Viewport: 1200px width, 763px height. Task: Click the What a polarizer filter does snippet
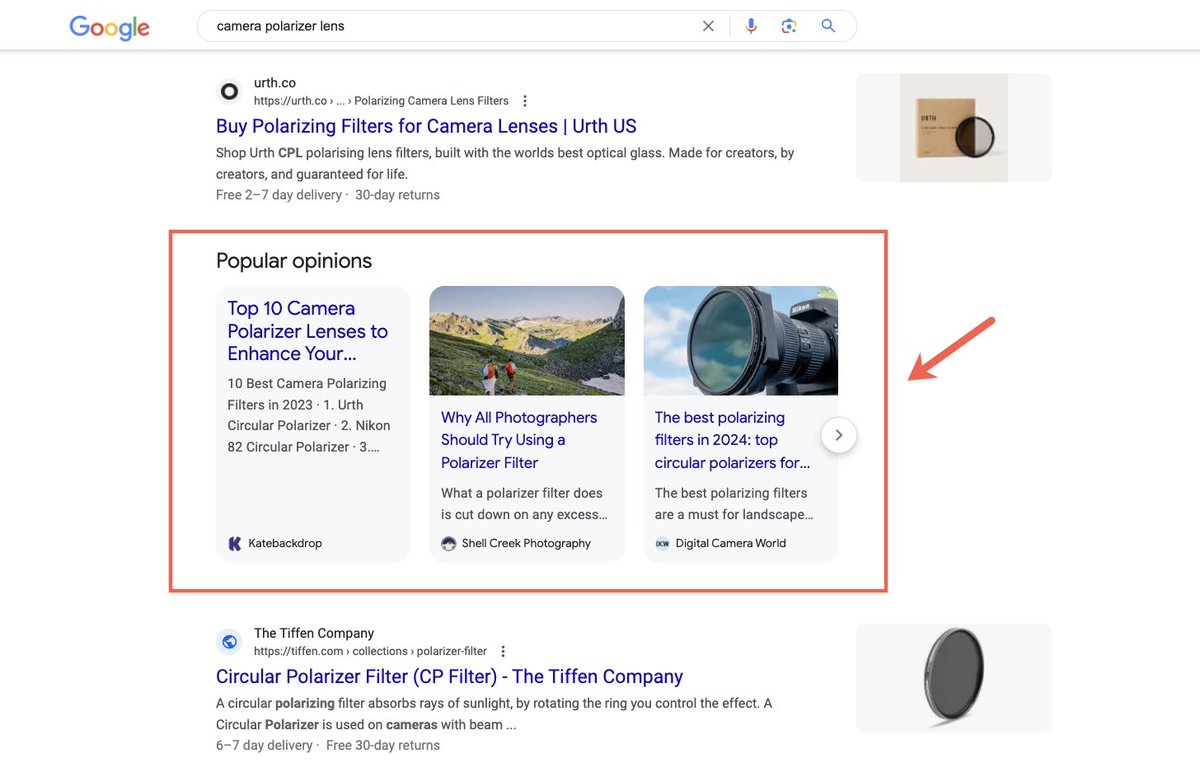pos(524,504)
